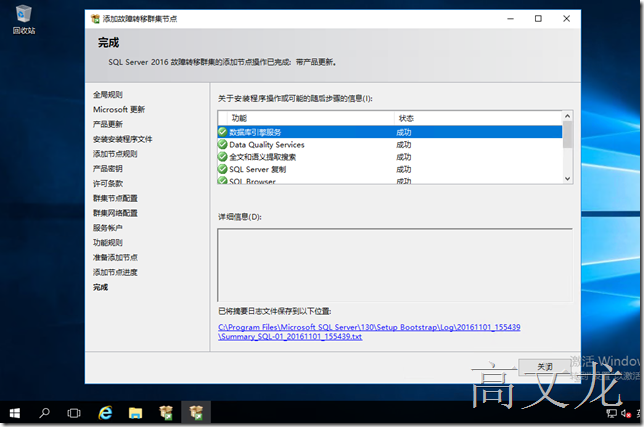The image size is (644, 427).
Task: Click the 成功 status of Data Quality Services
Action: pyautogui.click(x=403, y=145)
